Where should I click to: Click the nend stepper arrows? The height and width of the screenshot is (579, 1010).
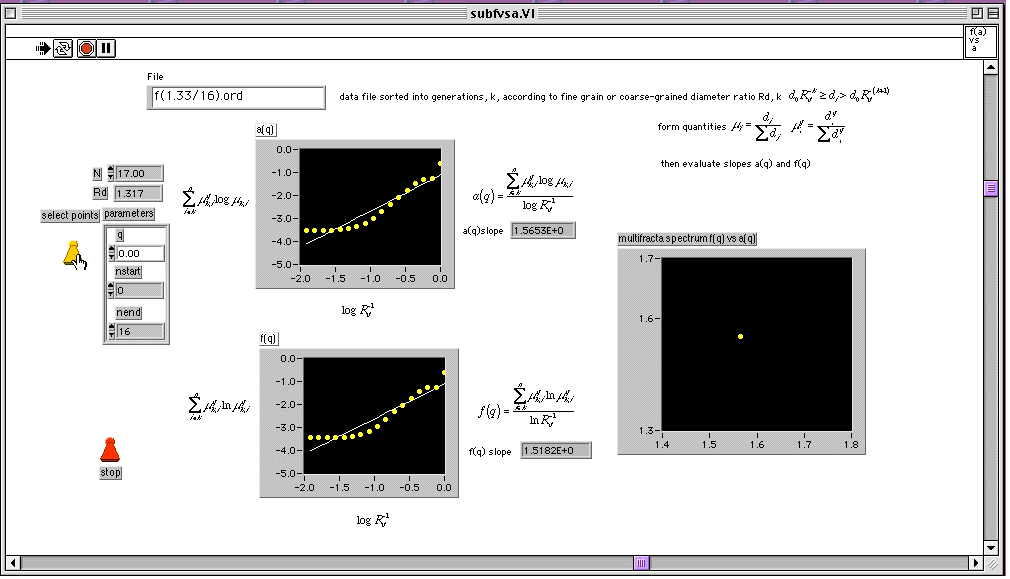click(x=111, y=331)
